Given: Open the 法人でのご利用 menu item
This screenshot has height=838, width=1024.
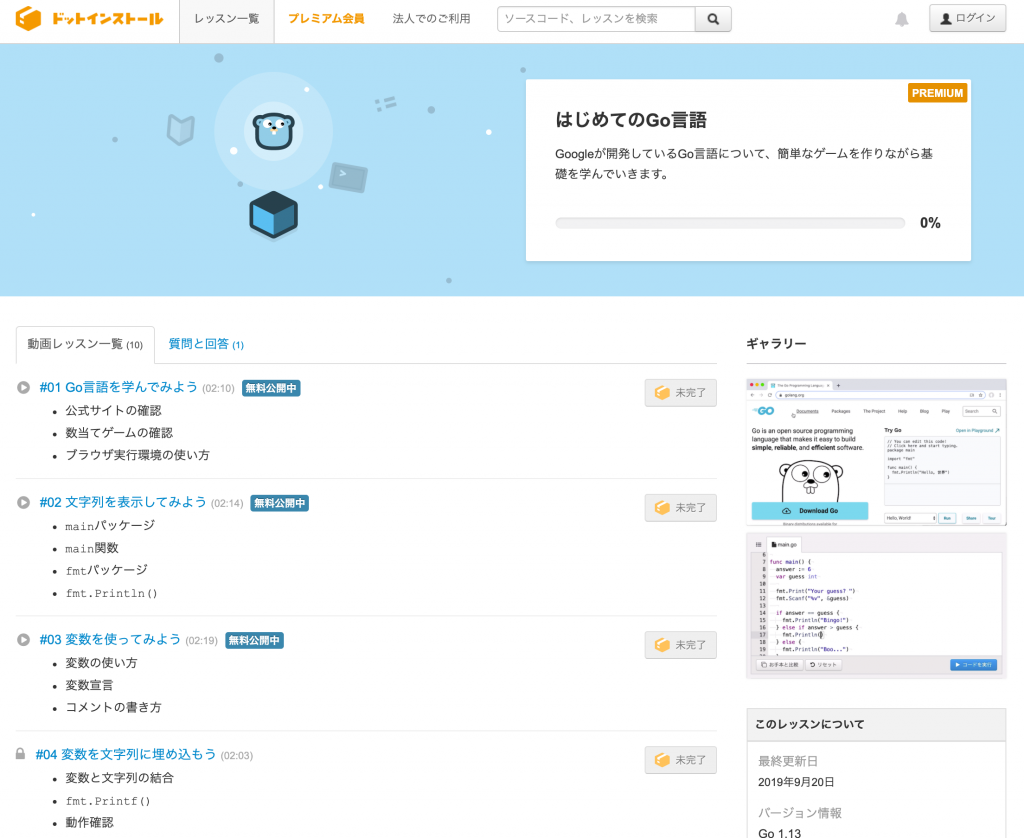Looking at the screenshot, I should pos(432,19).
